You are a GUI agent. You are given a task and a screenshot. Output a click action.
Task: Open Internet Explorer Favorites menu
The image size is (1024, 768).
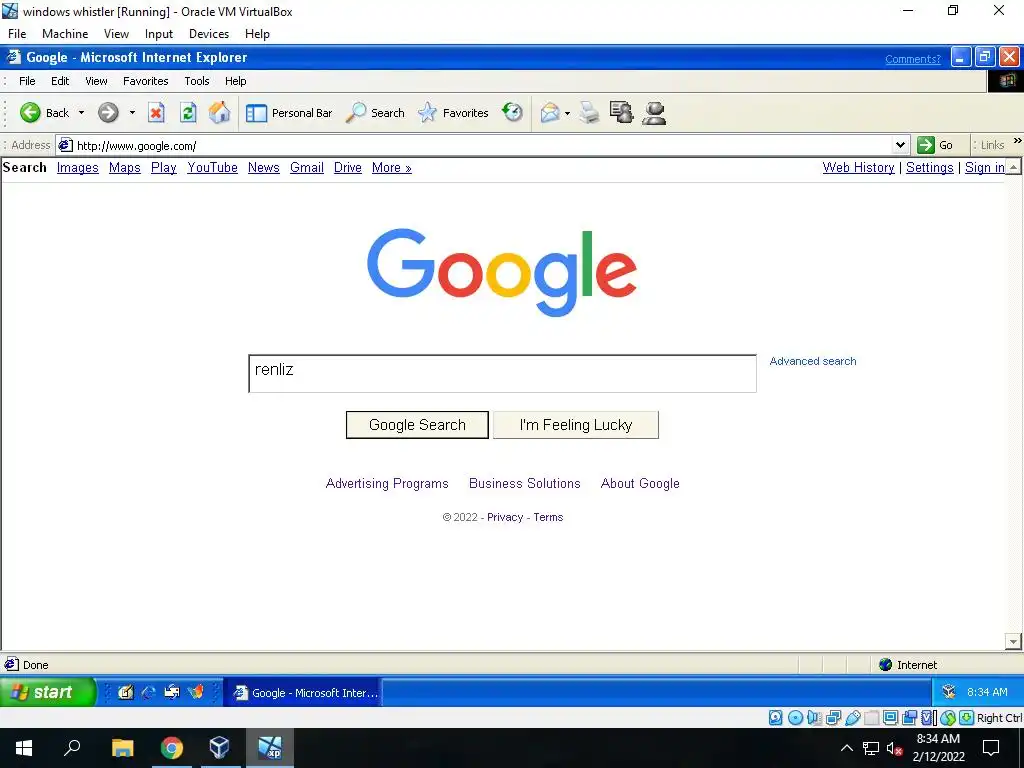pyautogui.click(x=146, y=81)
